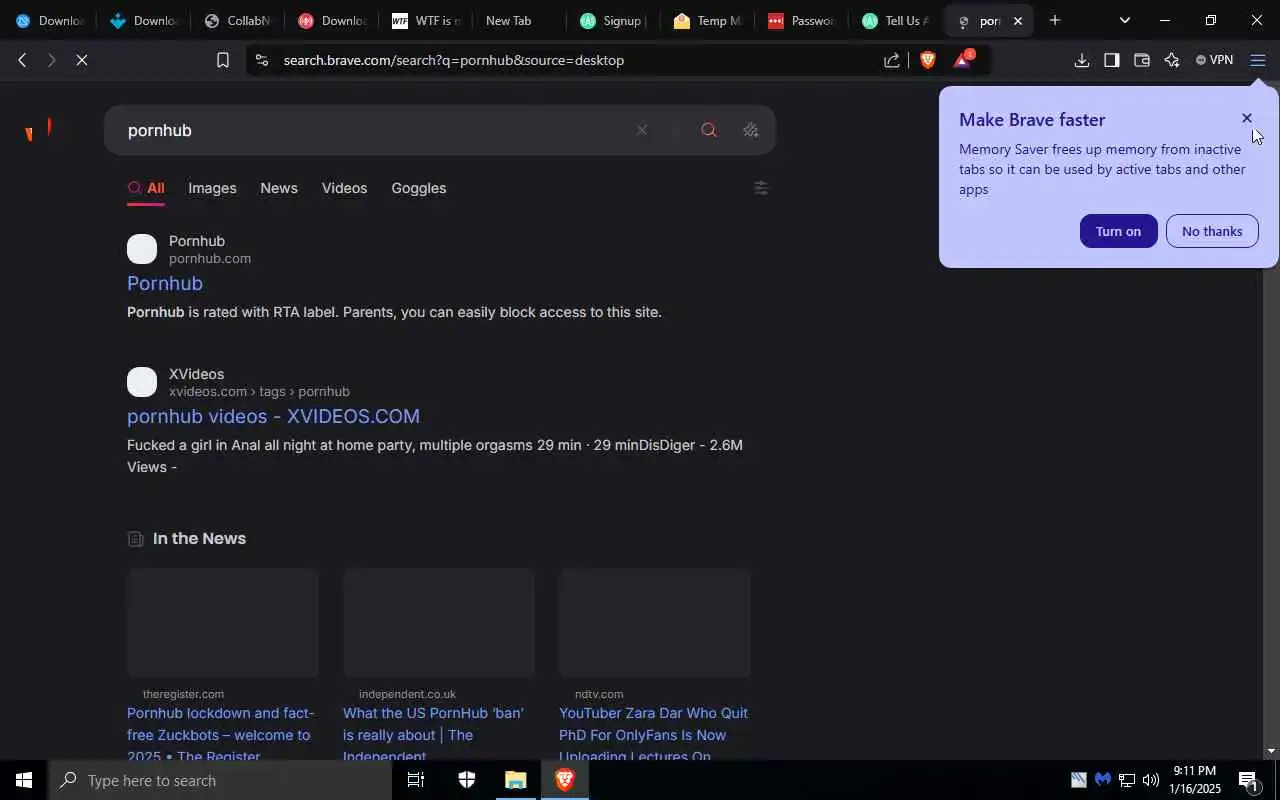This screenshot has height=800, width=1280.
Task: Click the VPN button in toolbar
Action: (x=1214, y=60)
